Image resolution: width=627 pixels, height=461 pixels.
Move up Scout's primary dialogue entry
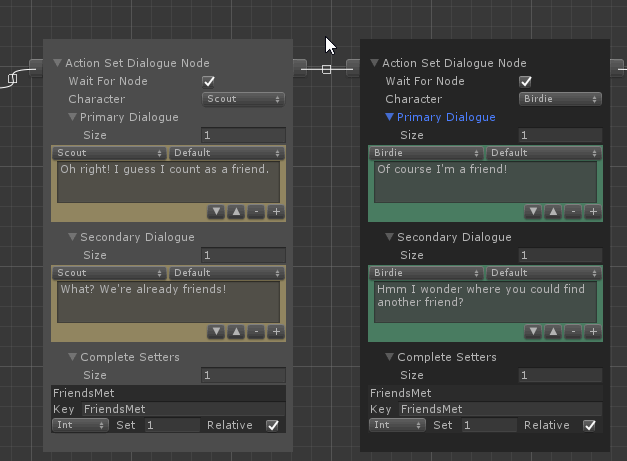coord(236,212)
